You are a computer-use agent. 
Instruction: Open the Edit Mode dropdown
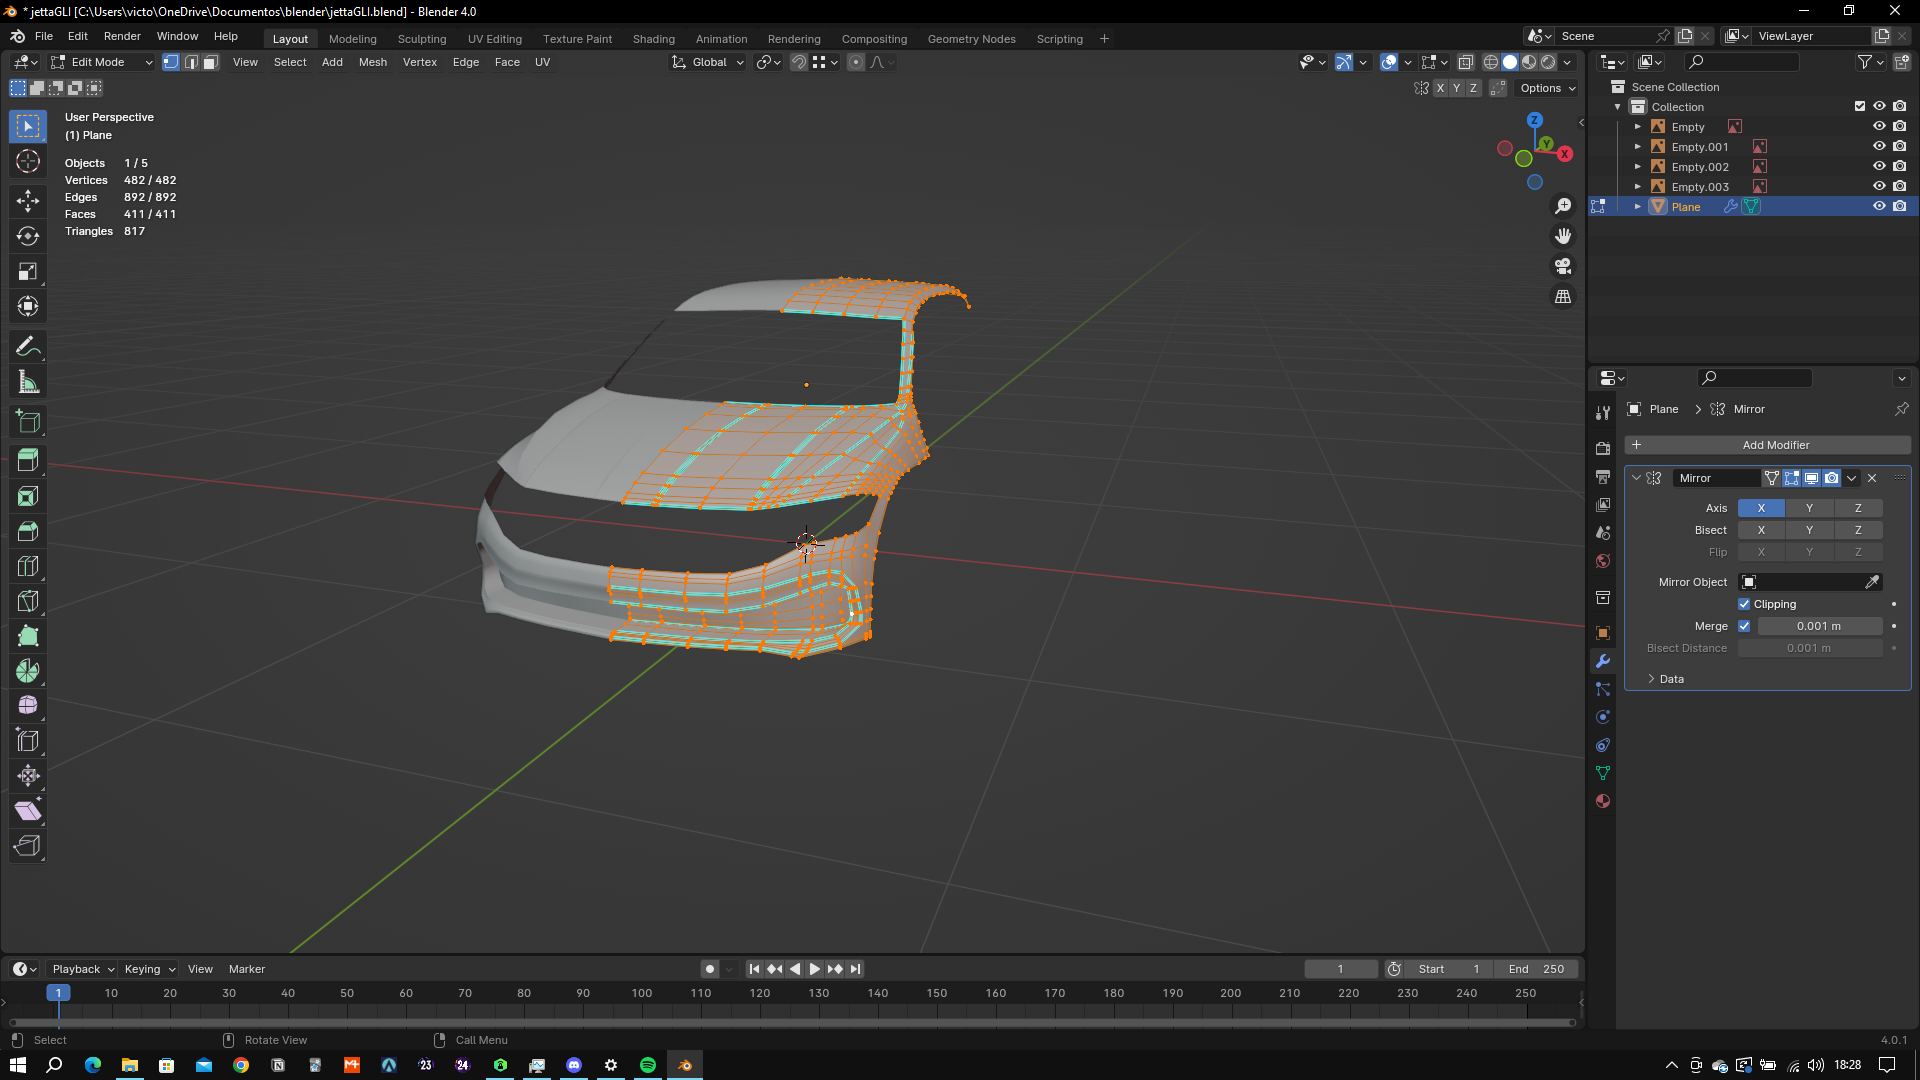(102, 62)
